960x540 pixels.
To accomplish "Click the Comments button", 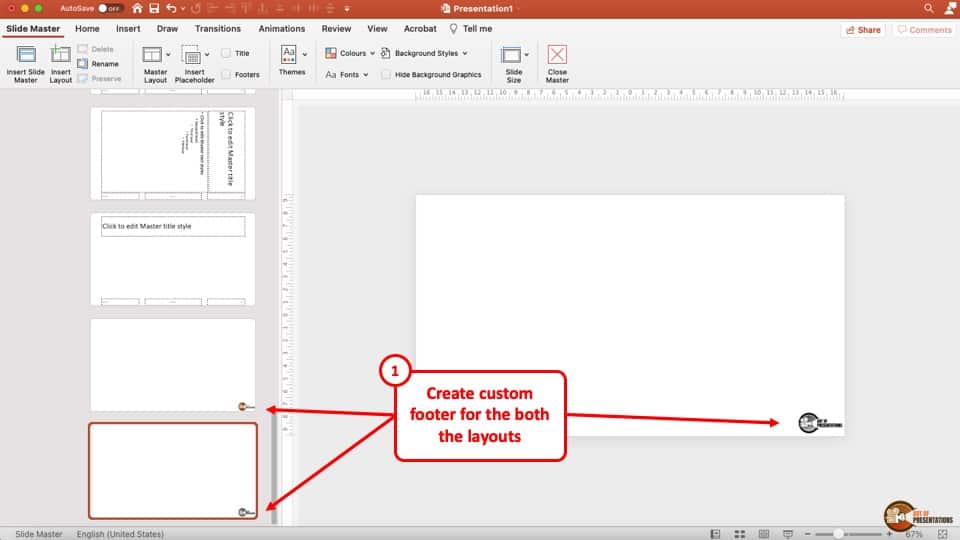I will pos(924,29).
